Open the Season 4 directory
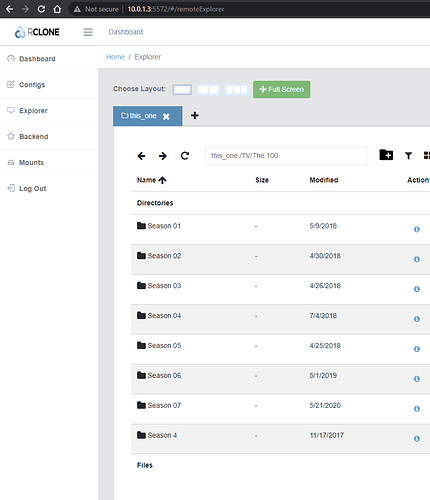Screen dimensions: 430x500 point(162,435)
